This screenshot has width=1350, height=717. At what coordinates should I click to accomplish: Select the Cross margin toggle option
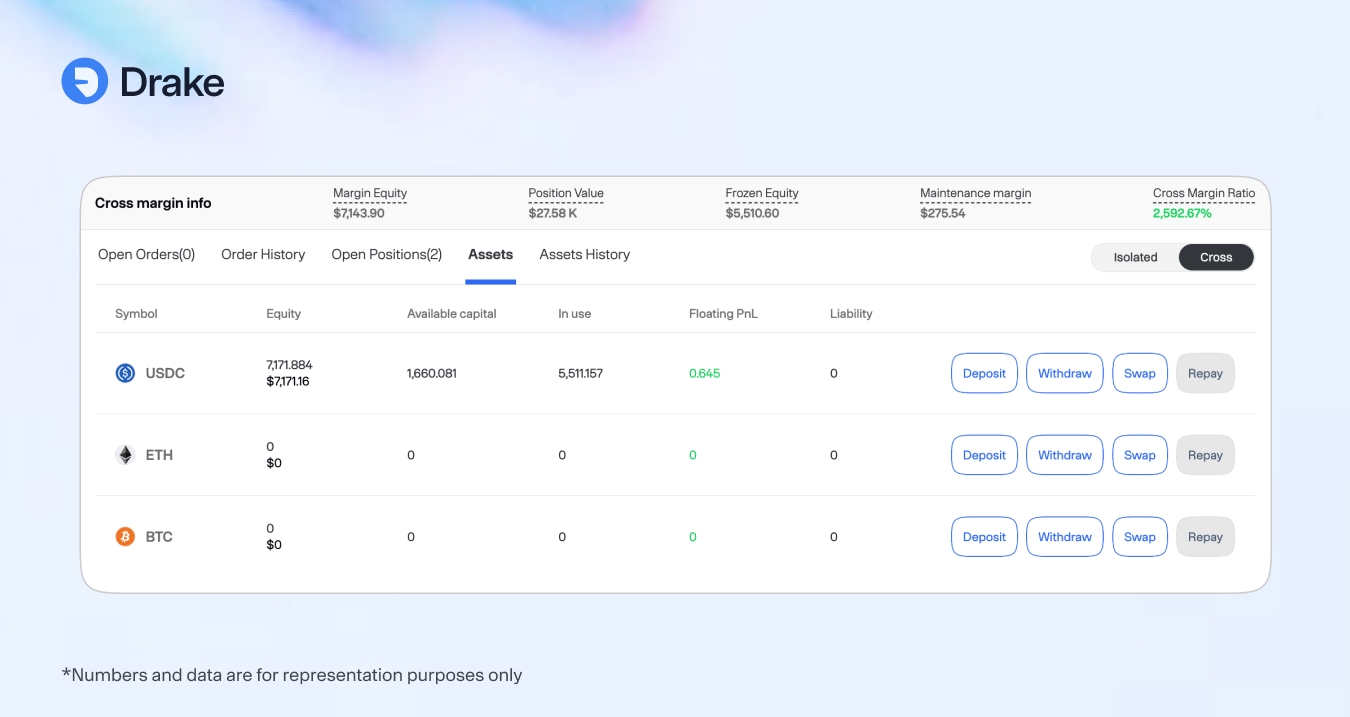coord(1215,257)
